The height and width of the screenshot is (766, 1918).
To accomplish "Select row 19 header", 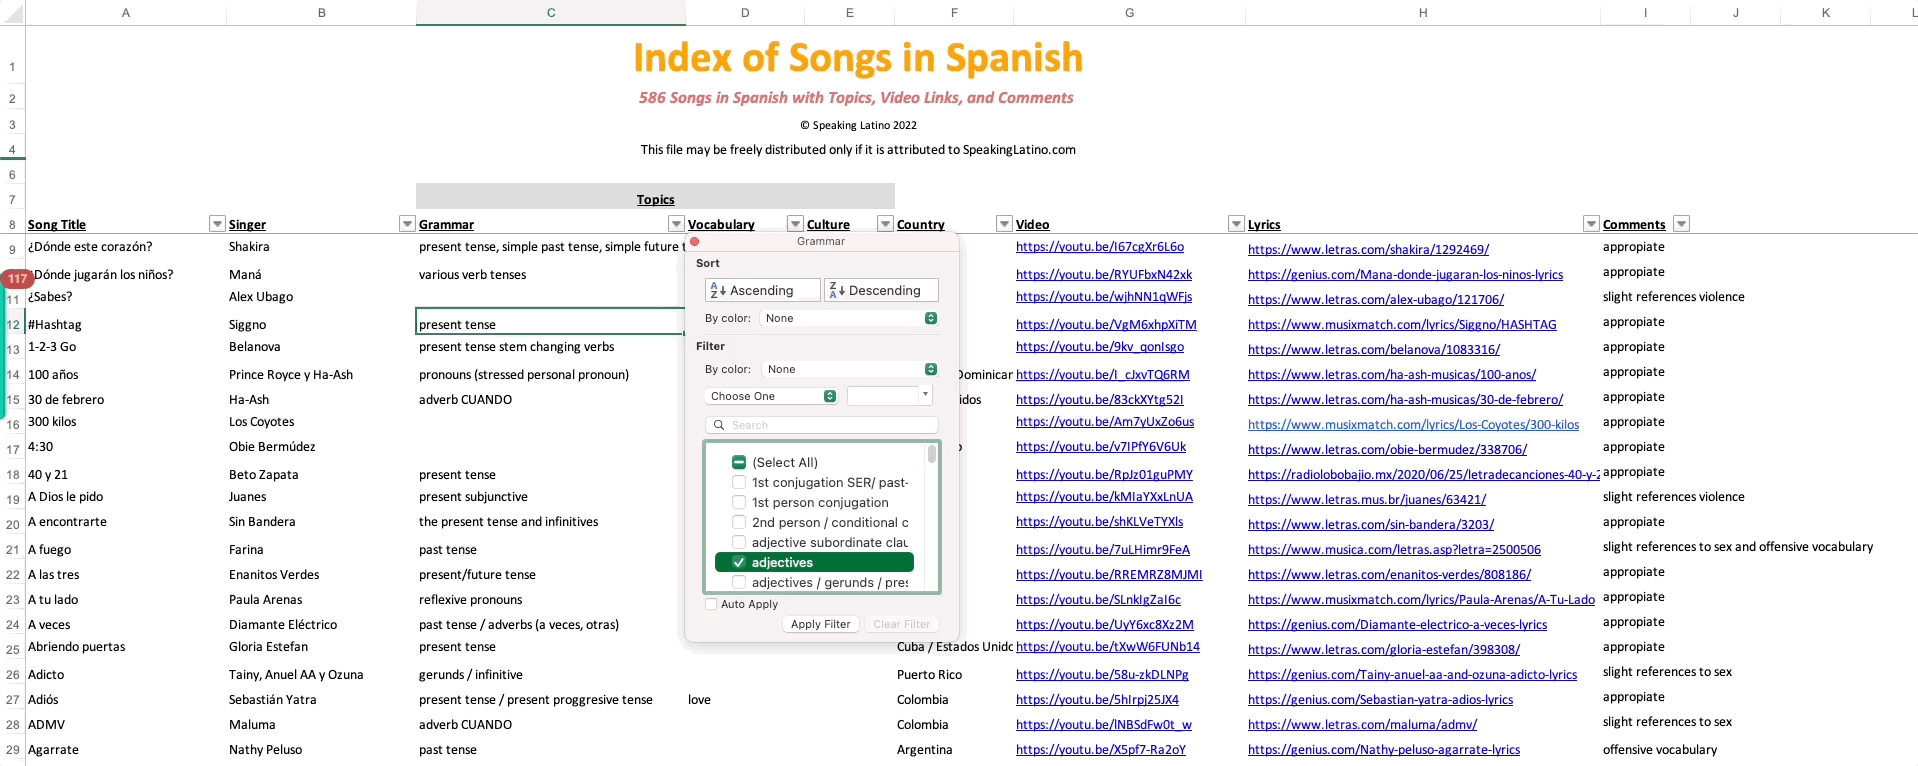I will pyautogui.click(x=12, y=499).
